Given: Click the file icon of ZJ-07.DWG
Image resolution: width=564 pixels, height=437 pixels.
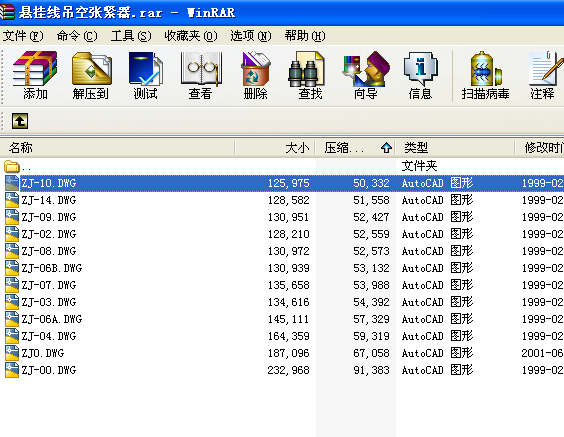Looking at the screenshot, I should coord(12,285).
